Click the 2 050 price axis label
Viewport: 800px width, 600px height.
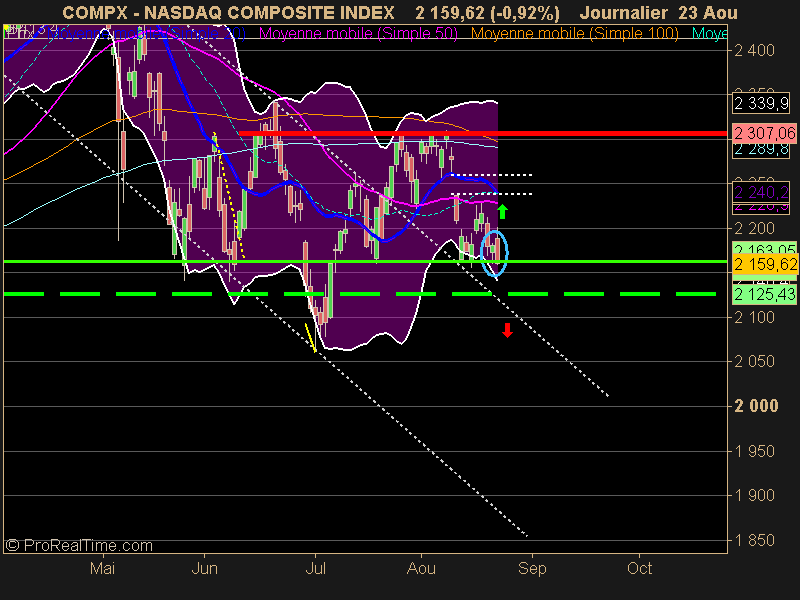pos(754,362)
